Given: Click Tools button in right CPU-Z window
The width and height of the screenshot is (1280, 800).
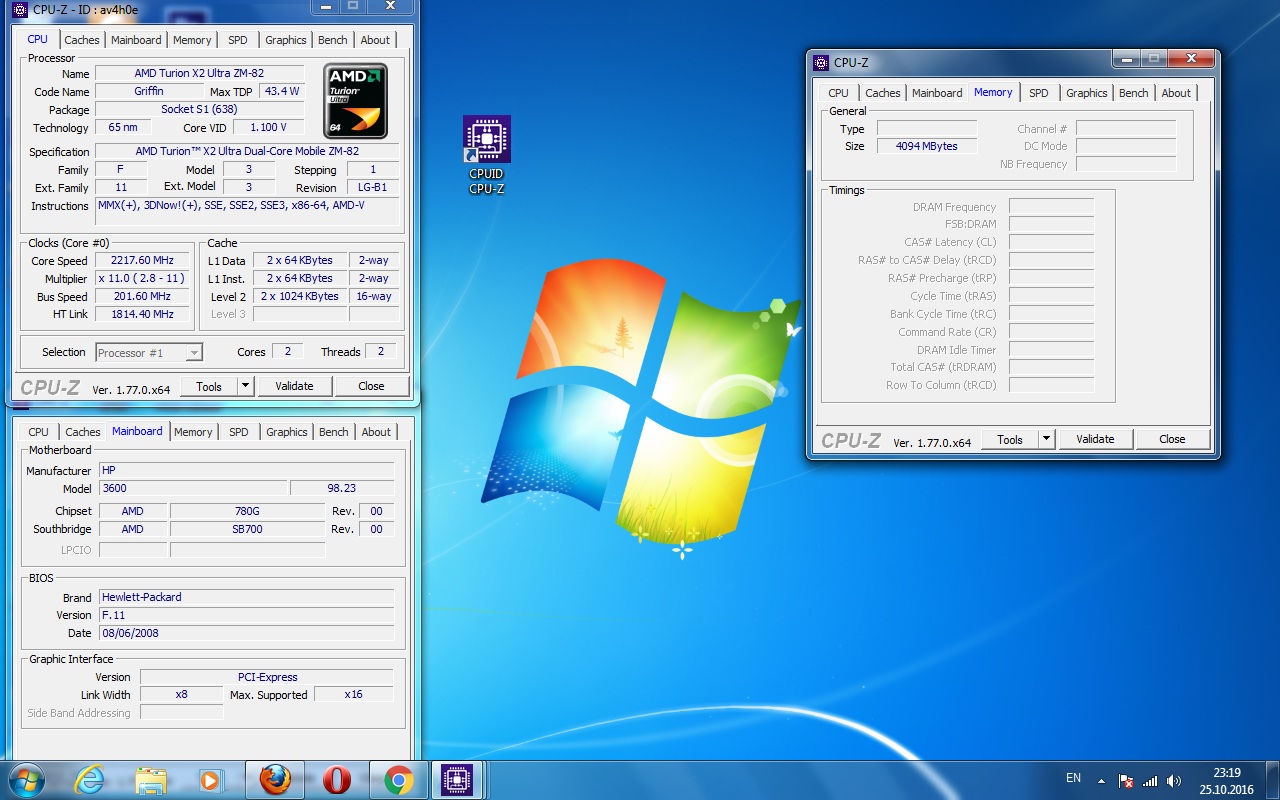Looking at the screenshot, I should point(1010,439).
